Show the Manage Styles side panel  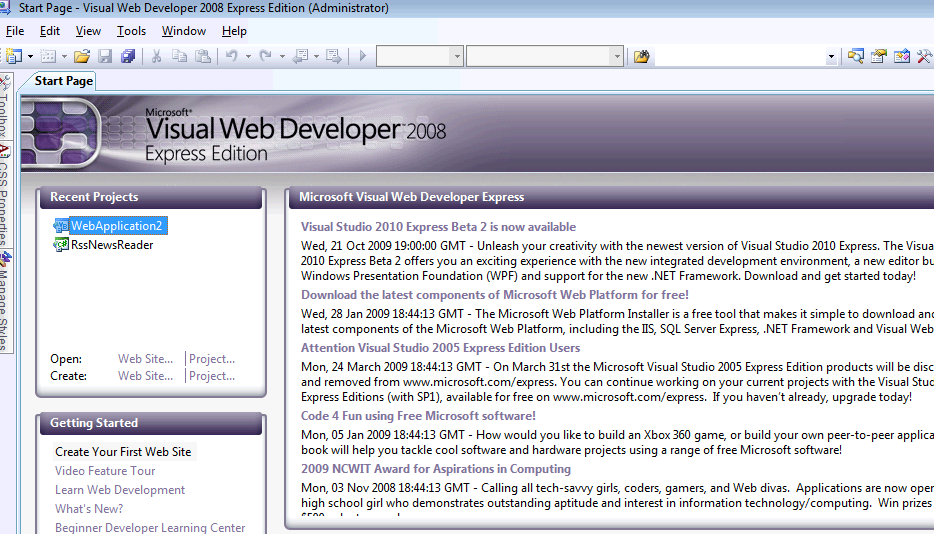(x=5, y=298)
